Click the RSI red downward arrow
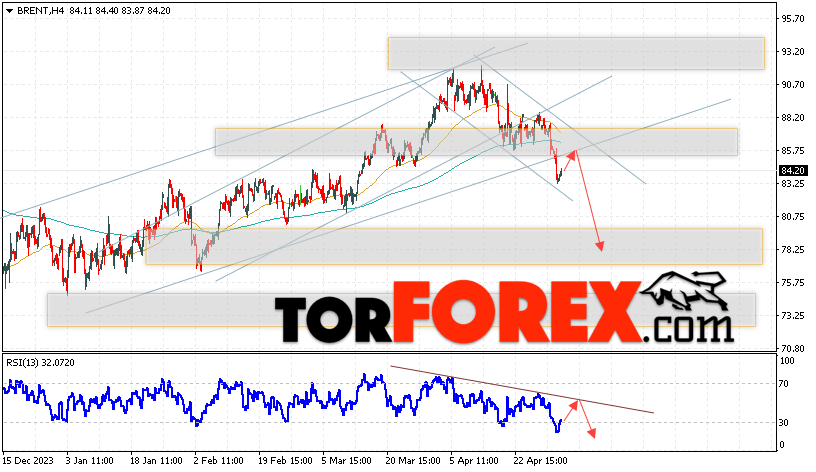This screenshot has width=816, height=472. click(x=587, y=419)
